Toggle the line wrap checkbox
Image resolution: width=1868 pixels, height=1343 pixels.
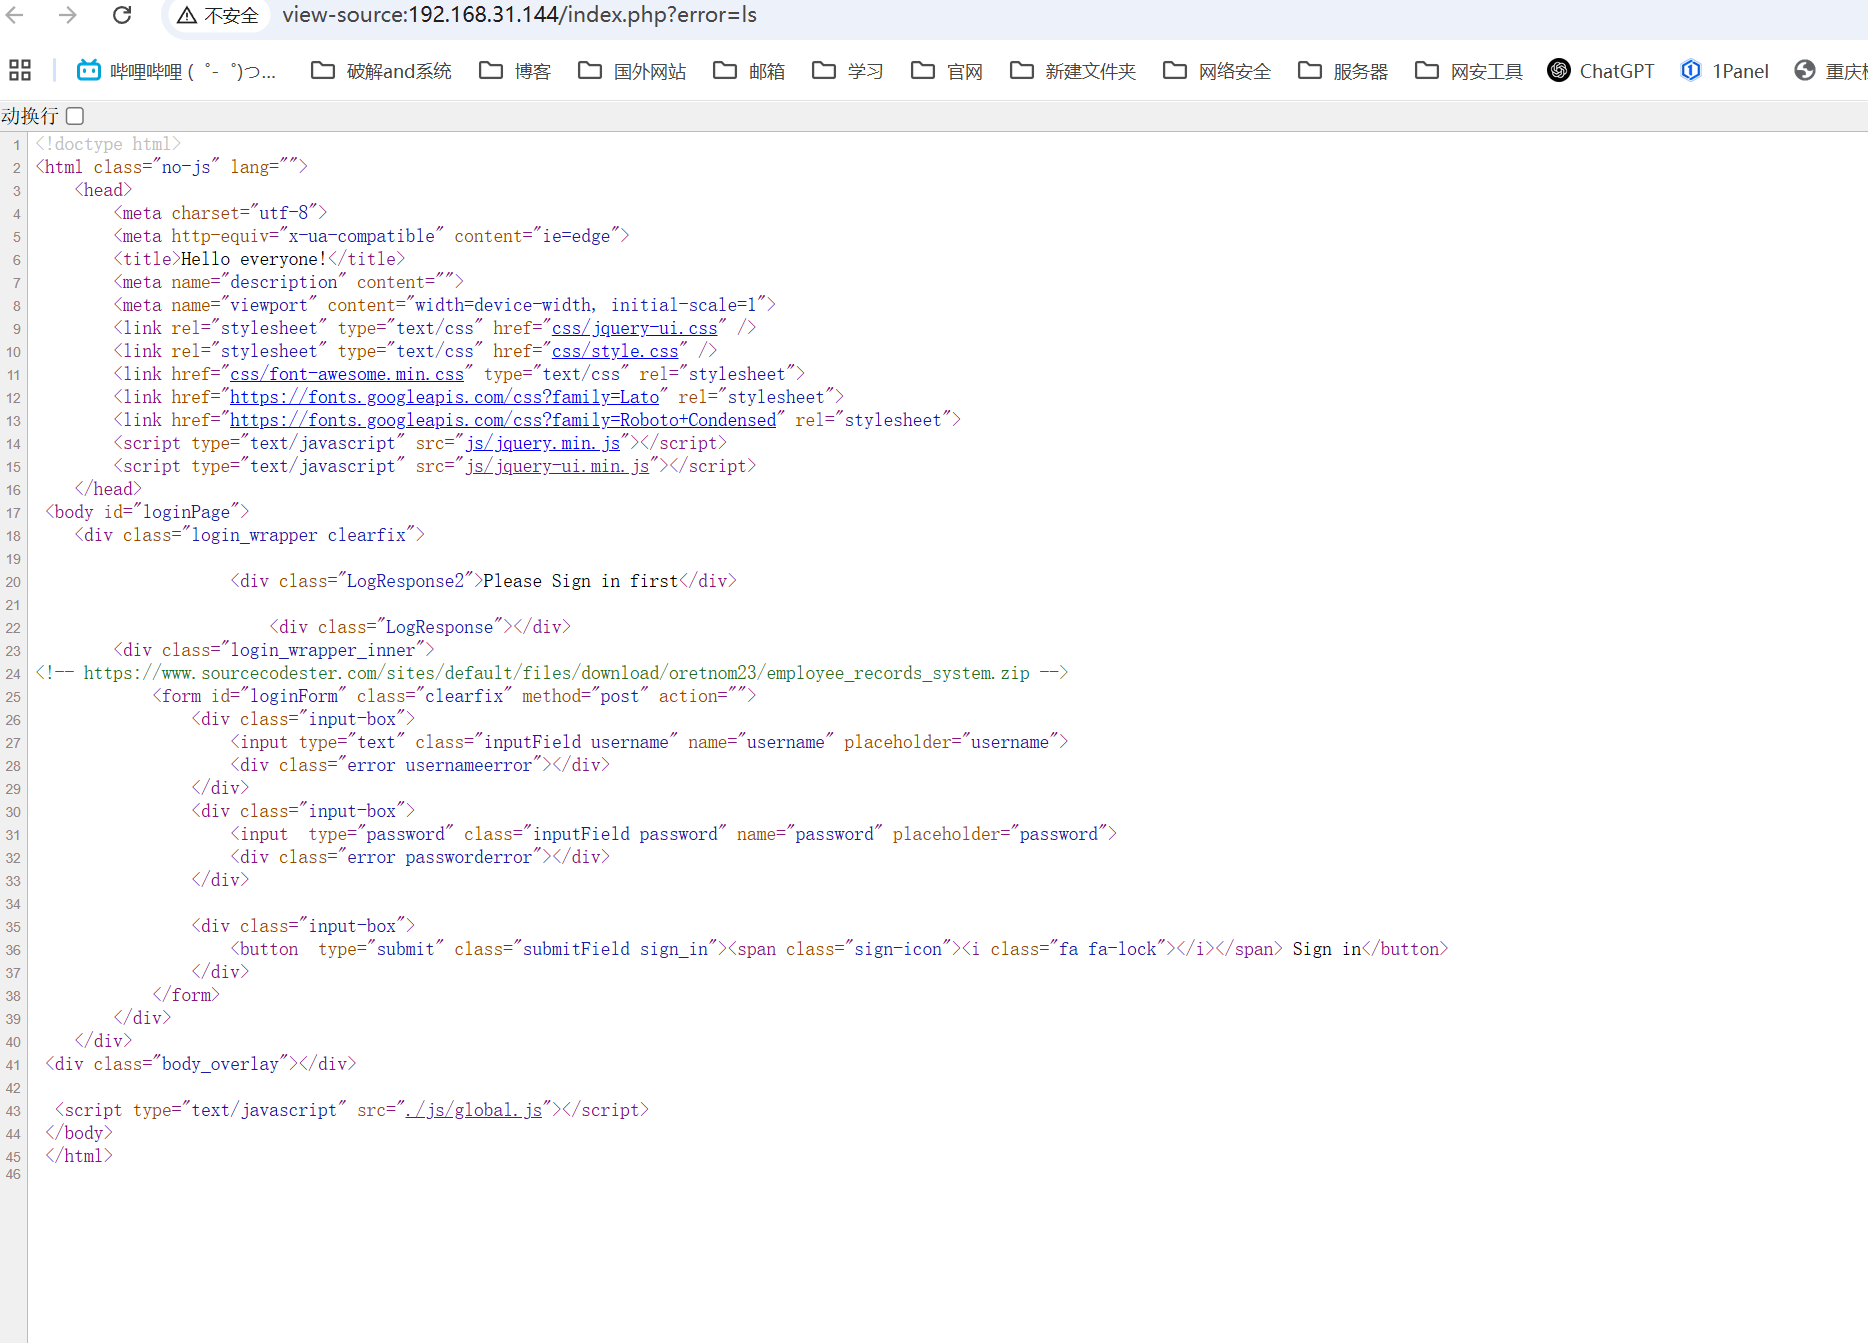(75, 116)
